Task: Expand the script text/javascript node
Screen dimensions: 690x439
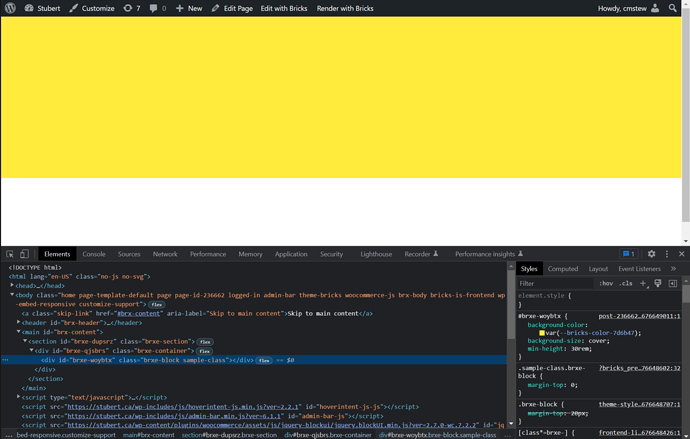Action: click(x=18, y=397)
